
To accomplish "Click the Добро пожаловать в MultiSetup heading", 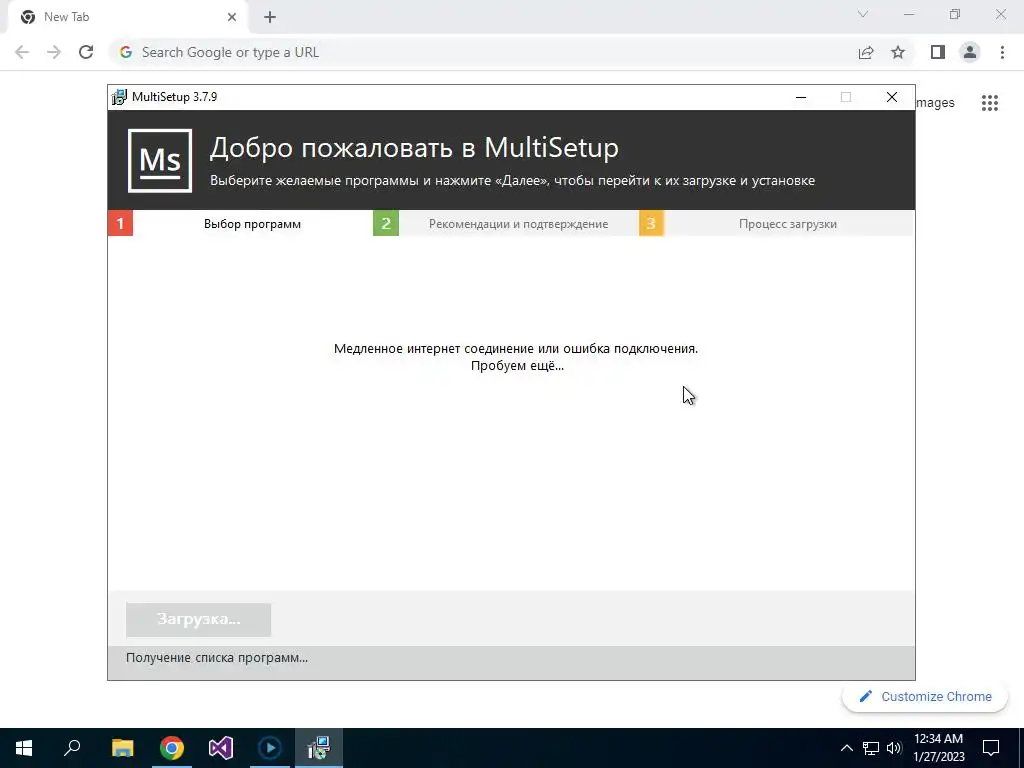I will (x=414, y=148).
